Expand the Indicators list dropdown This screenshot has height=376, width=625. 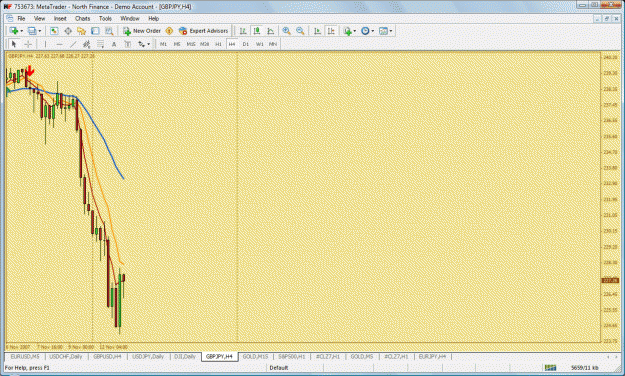[355, 31]
